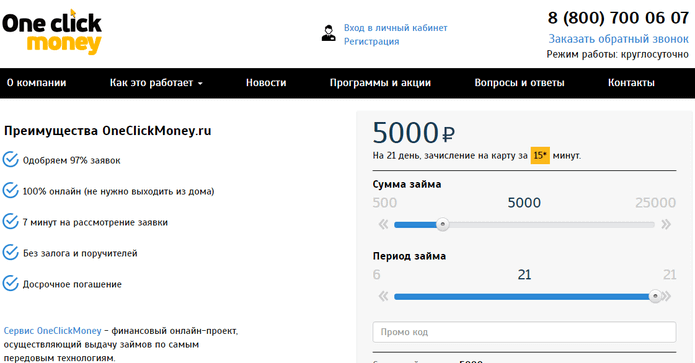This screenshot has height=363, width=695.
Task: Click the maximum amount label 25000
Action: pos(656,203)
